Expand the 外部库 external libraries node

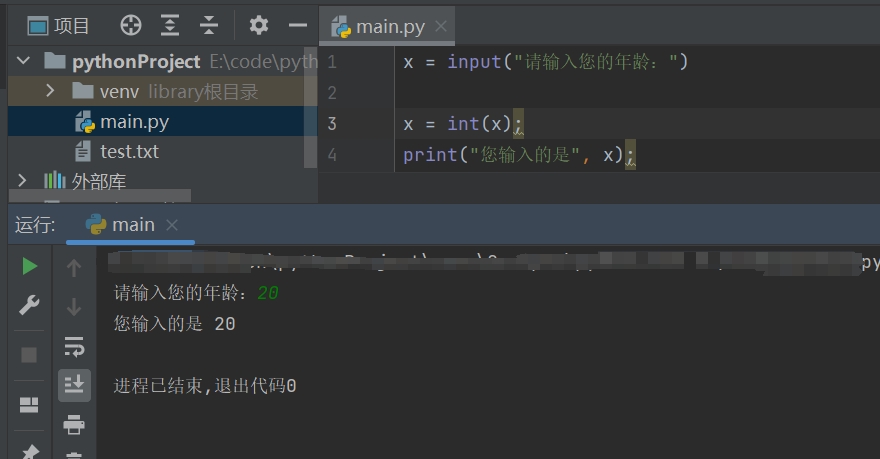22,181
